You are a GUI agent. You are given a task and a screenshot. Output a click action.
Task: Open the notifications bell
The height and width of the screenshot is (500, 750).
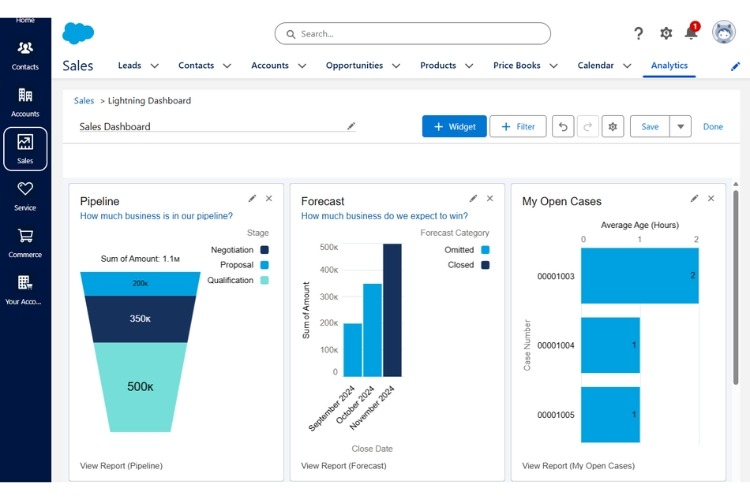691,33
